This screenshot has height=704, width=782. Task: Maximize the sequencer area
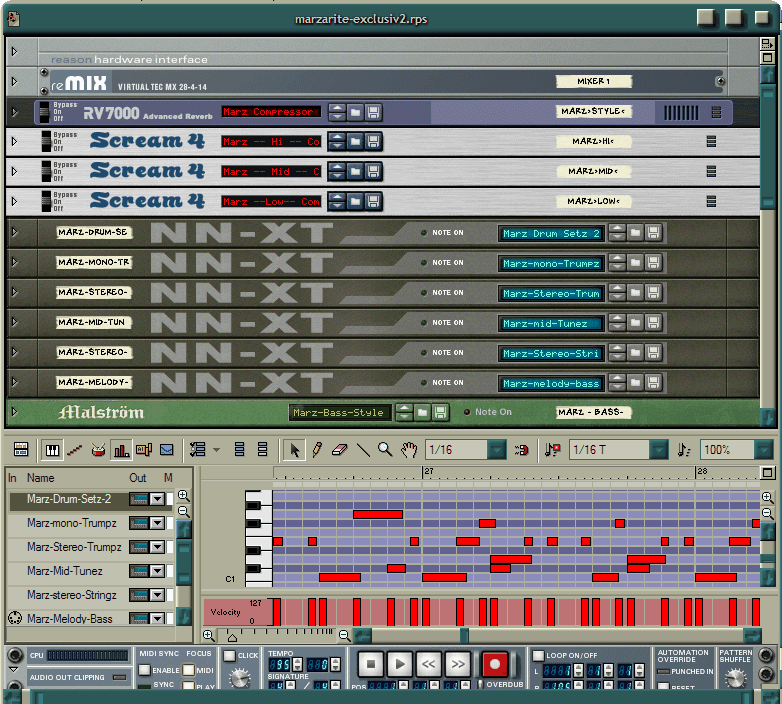[x=768, y=472]
